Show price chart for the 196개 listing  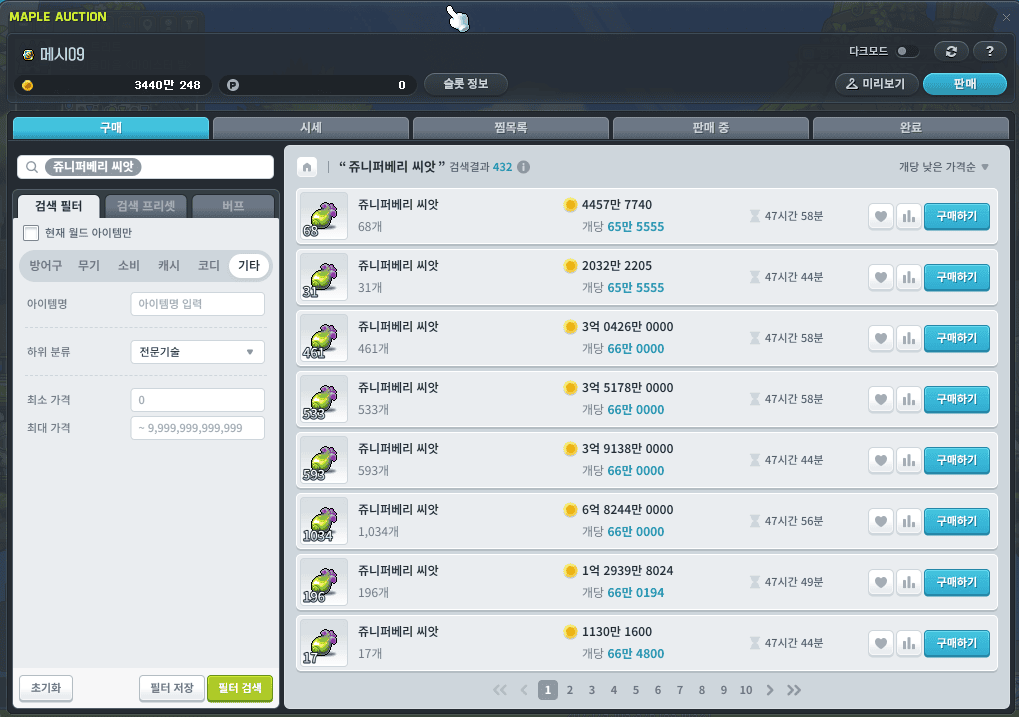click(909, 582)
